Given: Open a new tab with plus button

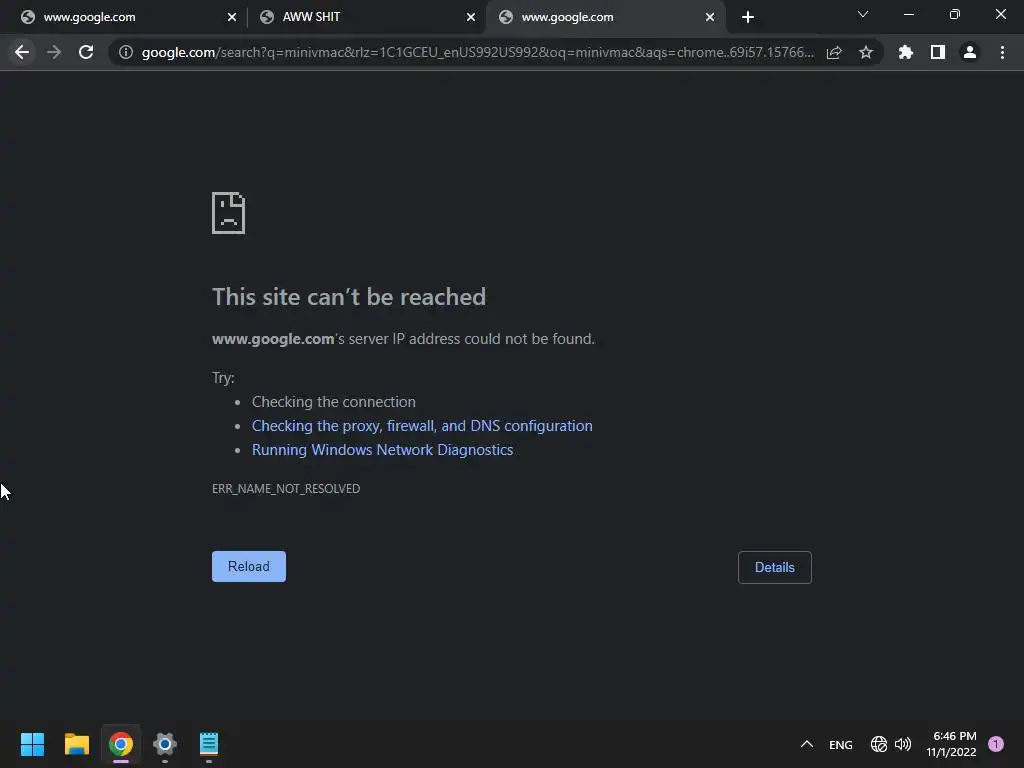Looking at the screenshot, I should (x=748, y=17).
